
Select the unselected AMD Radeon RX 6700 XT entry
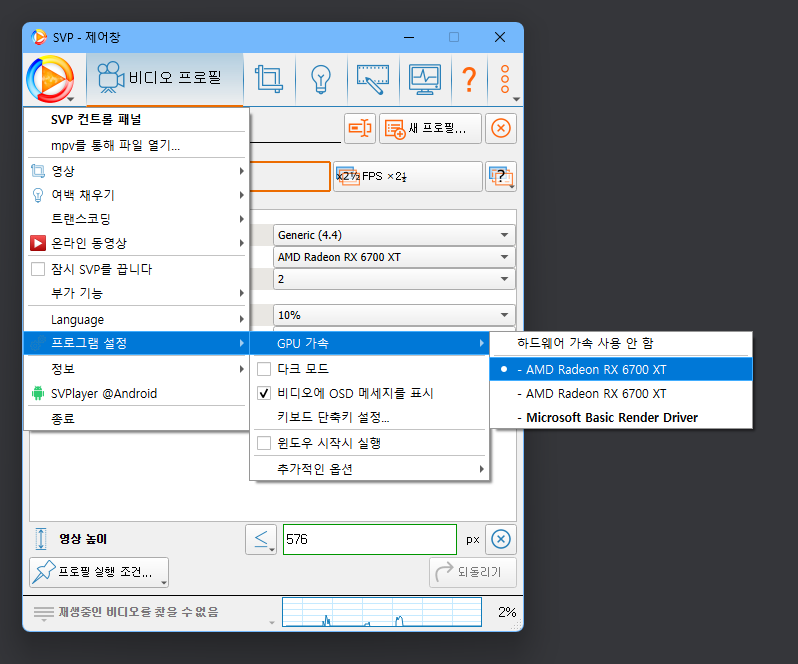(621, 393)
